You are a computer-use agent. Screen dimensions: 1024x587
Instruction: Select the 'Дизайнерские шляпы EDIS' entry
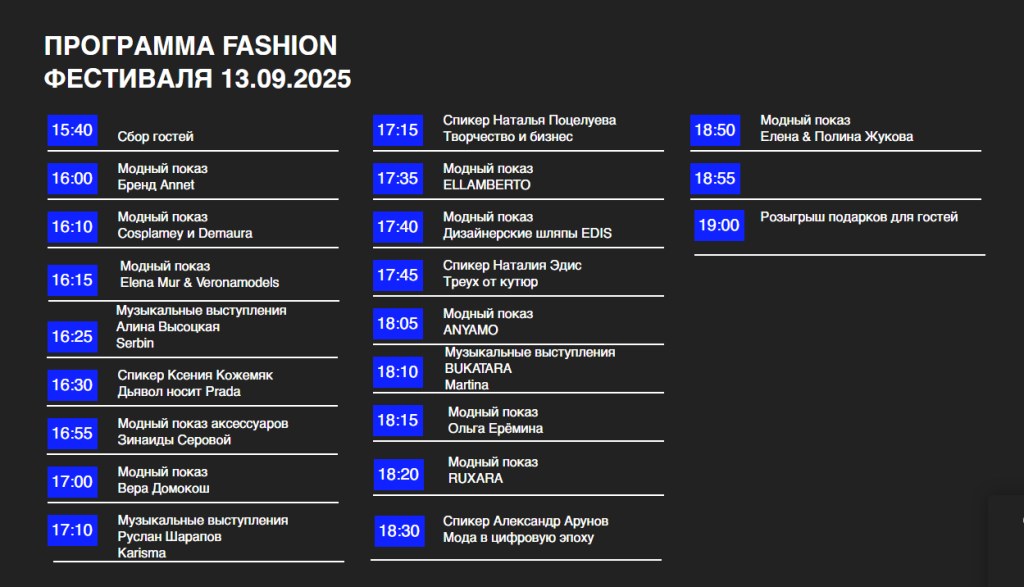click(527, 233)
